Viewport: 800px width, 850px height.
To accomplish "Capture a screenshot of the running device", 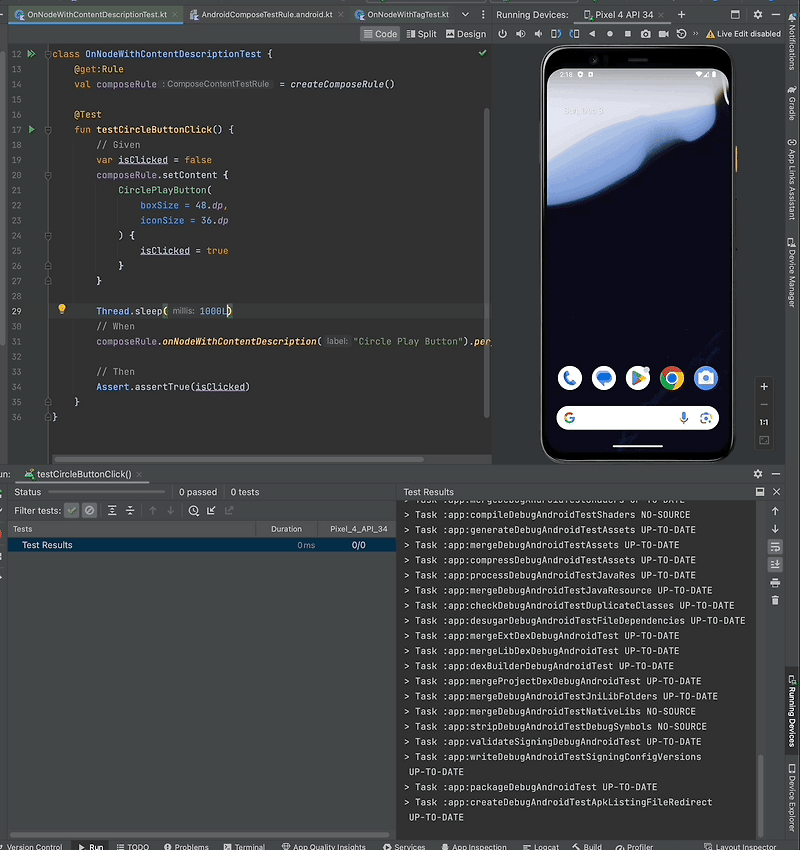I will (645, 33).
